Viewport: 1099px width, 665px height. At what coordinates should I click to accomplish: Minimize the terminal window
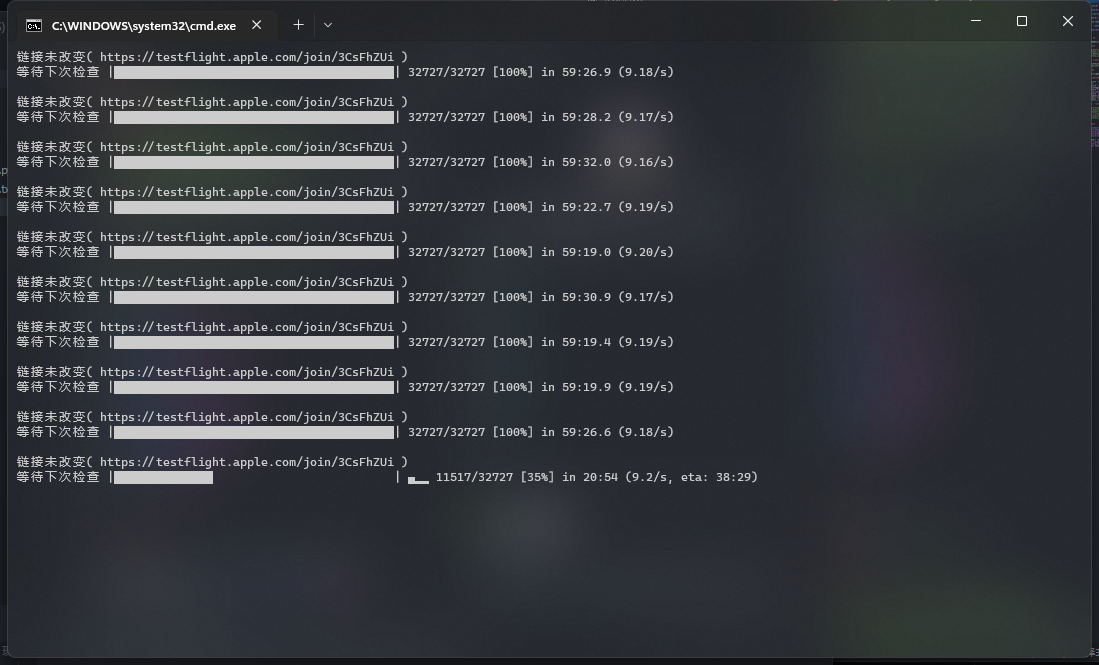click(976, 21)
